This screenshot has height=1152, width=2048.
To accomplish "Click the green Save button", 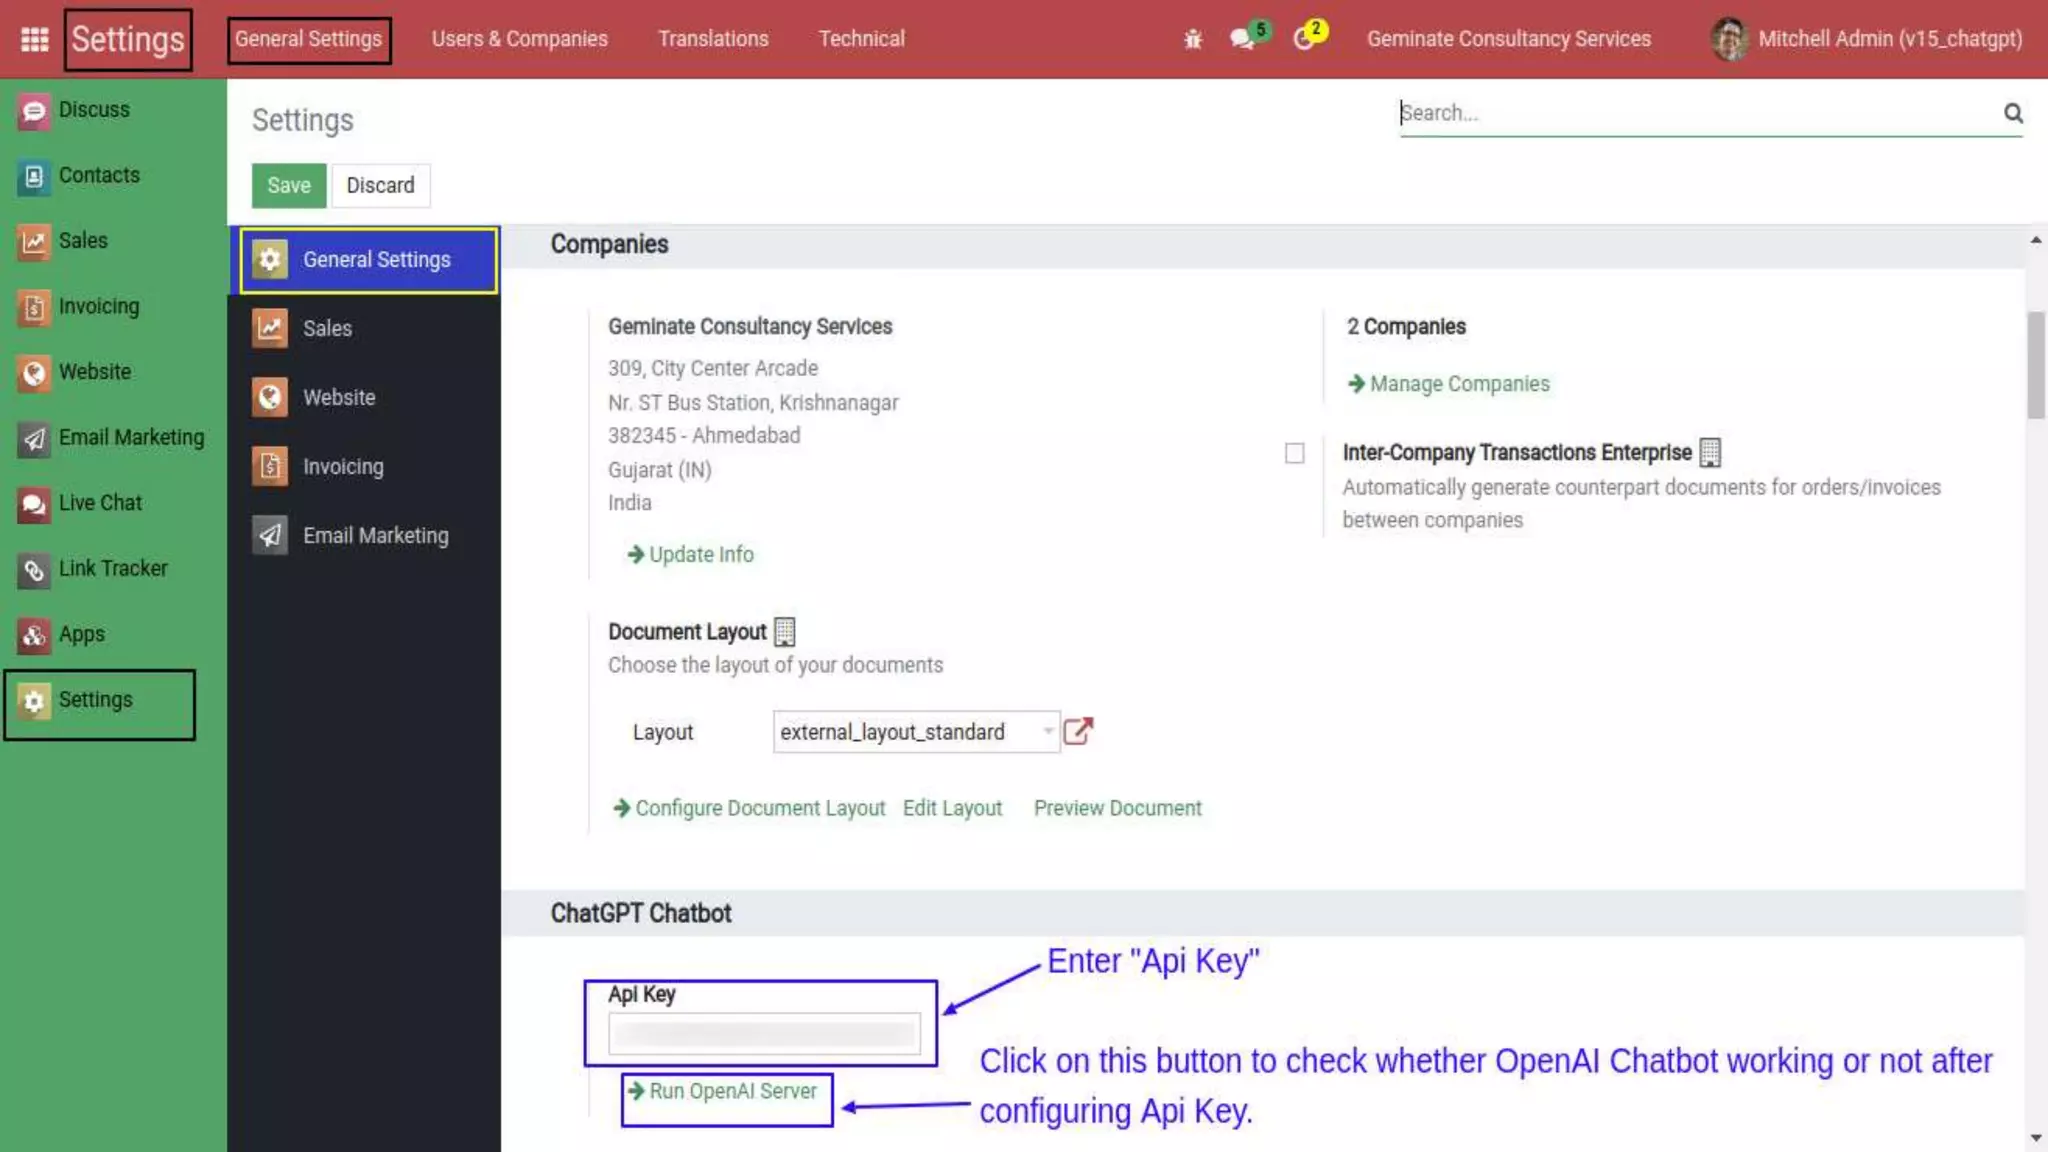I will pos(288,186).
